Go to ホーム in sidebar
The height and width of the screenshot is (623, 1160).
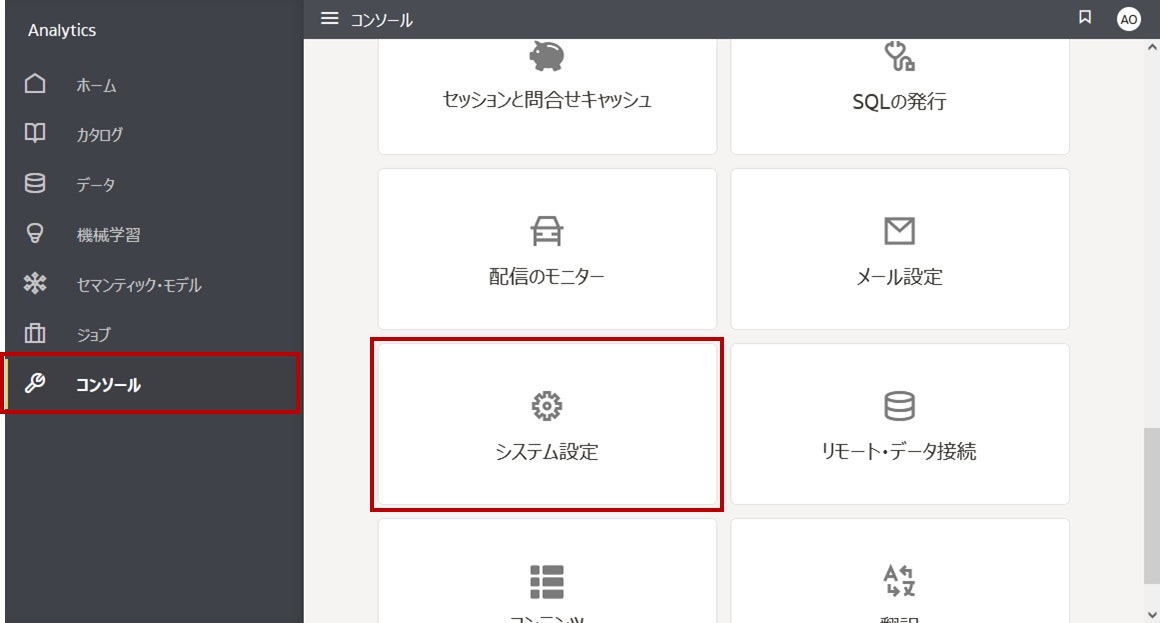click(96, 86)
